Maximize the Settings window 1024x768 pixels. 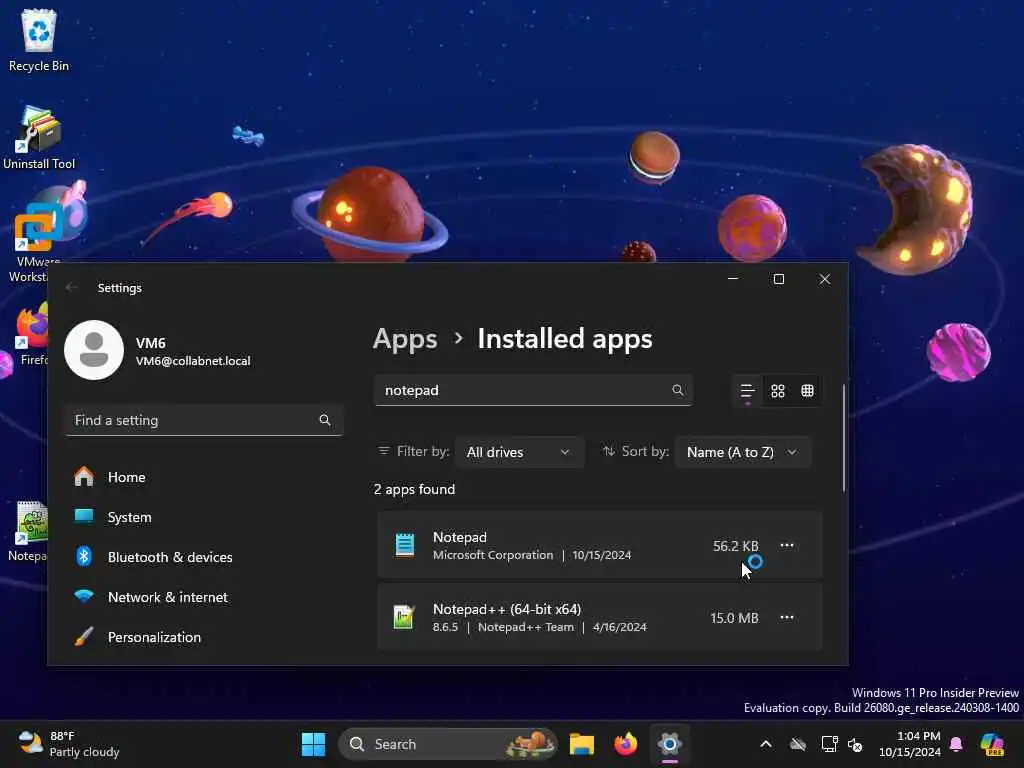[x=778, y=279]
